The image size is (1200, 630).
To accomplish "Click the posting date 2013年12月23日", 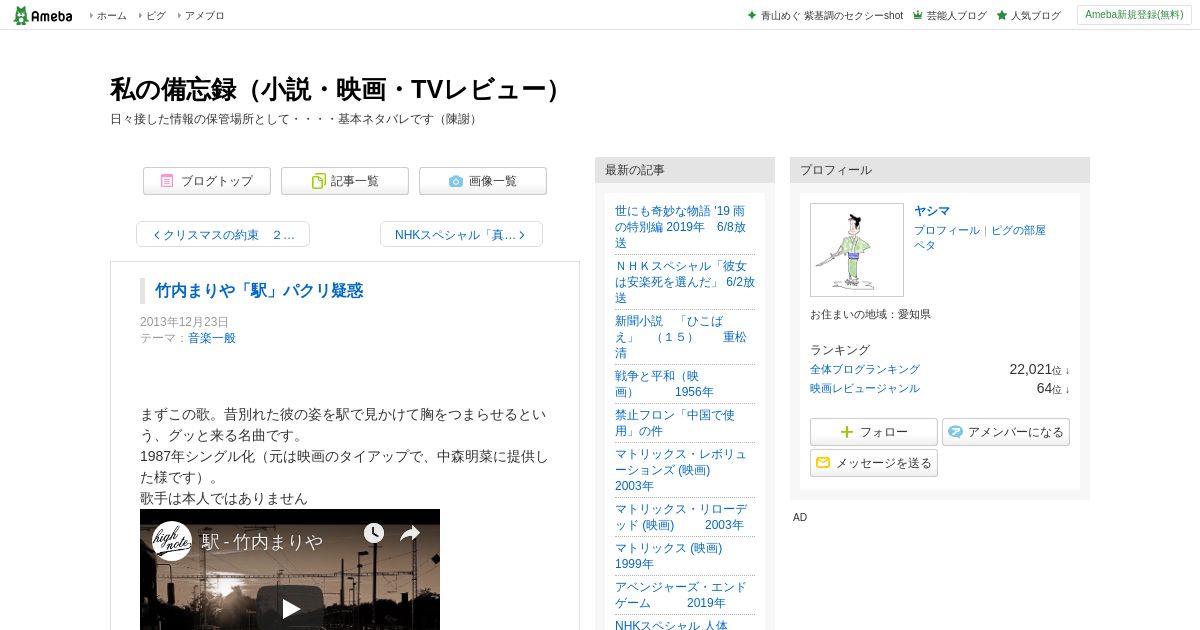I will click(x=184, y=322).
